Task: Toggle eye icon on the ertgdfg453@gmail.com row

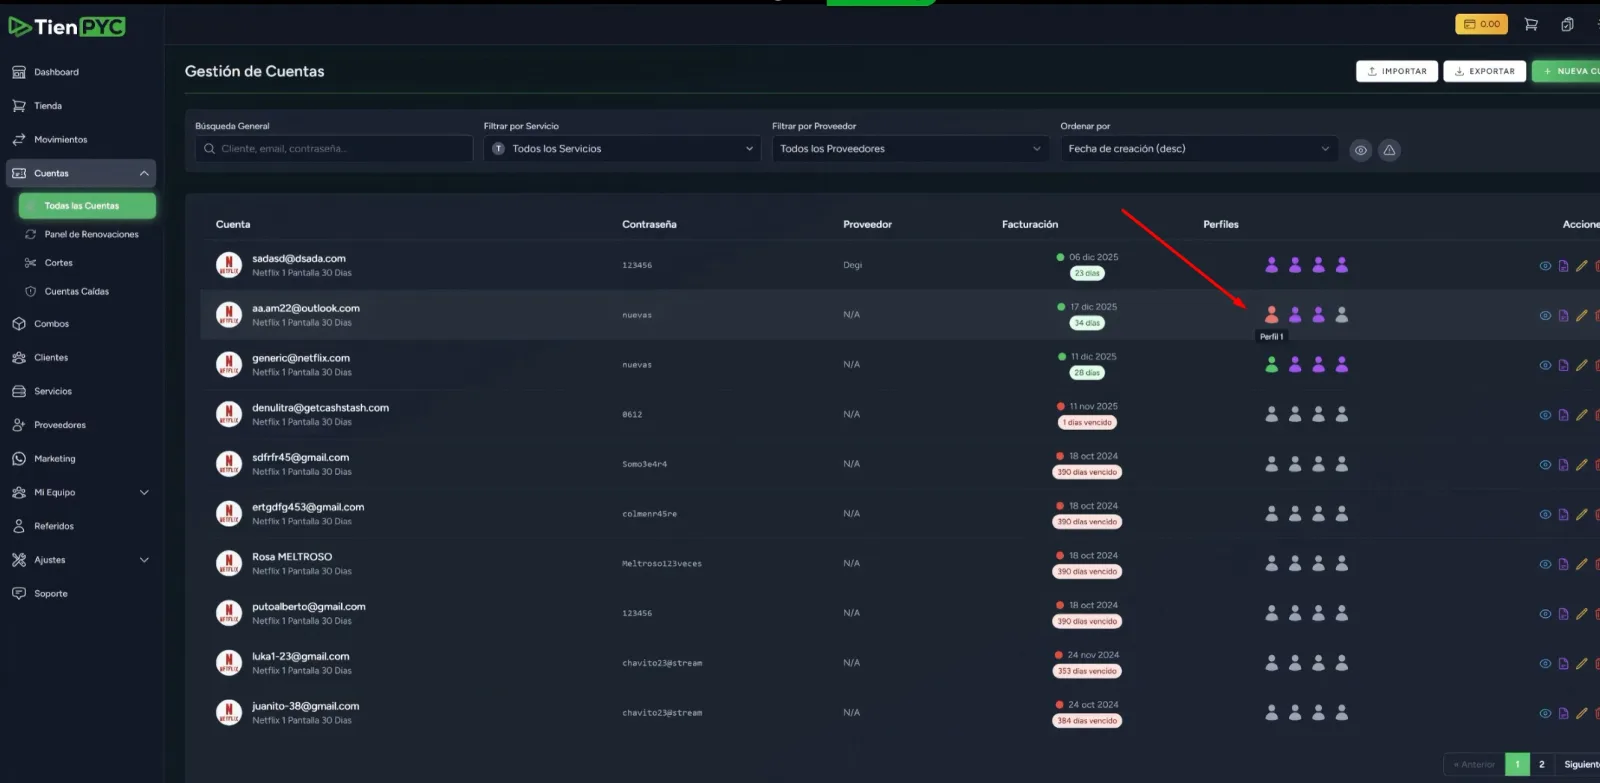Action: coord(1545,514)
